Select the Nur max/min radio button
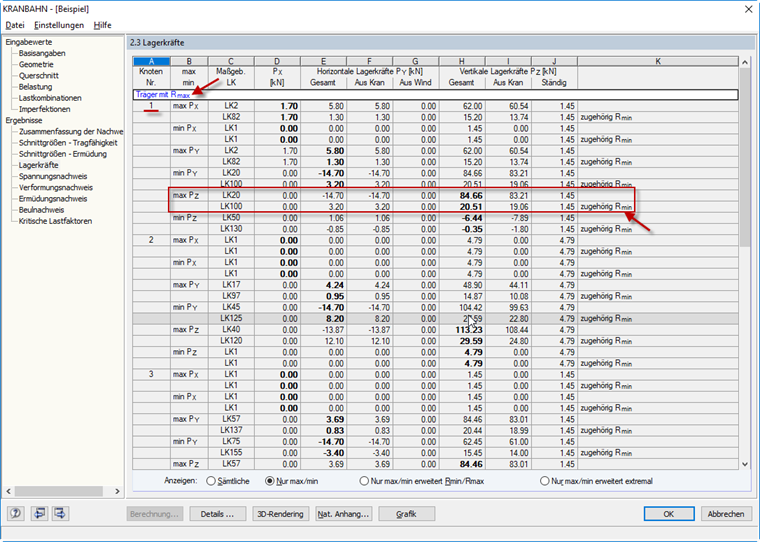The width and height of the screenshot is (760, 542). (269, 481)
